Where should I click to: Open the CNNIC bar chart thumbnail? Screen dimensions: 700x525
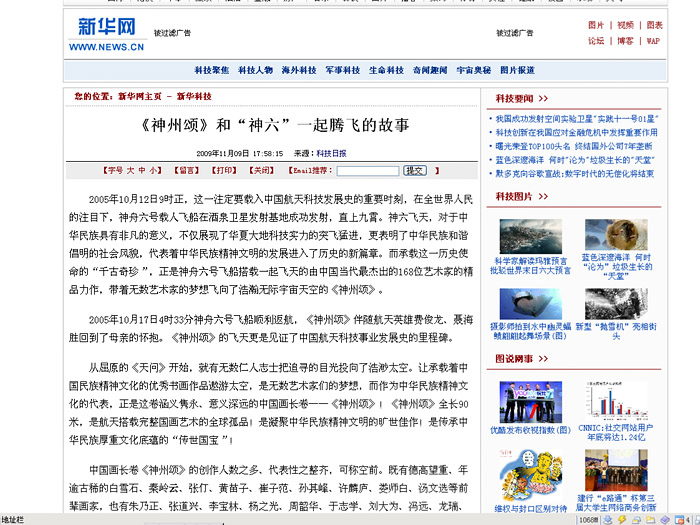[x=616, y=400]
